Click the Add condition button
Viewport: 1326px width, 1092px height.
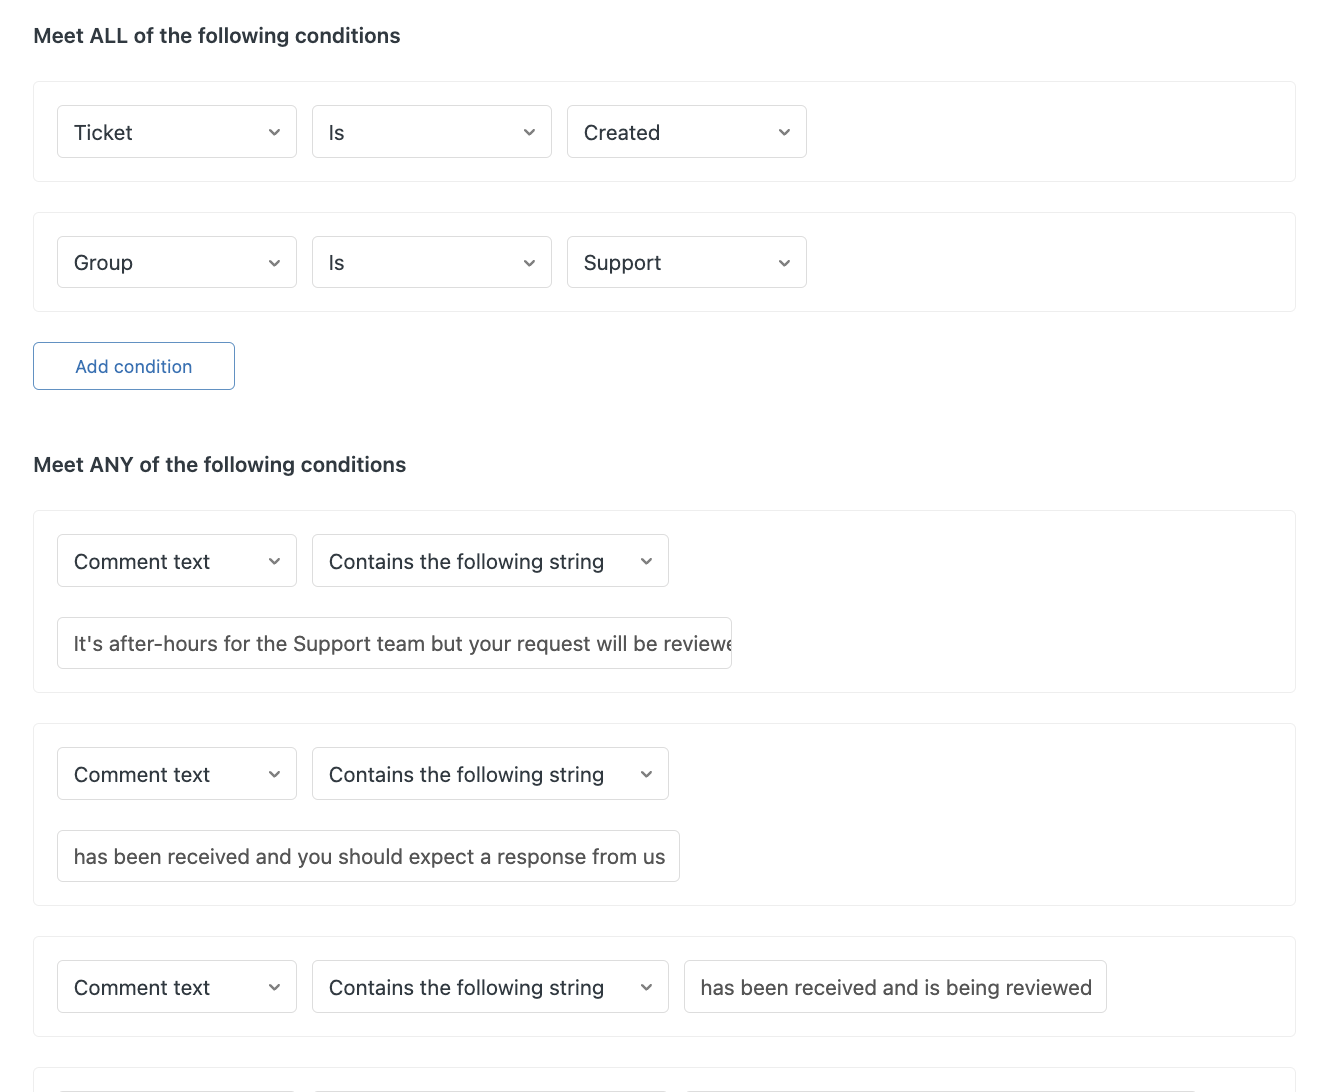134,366
